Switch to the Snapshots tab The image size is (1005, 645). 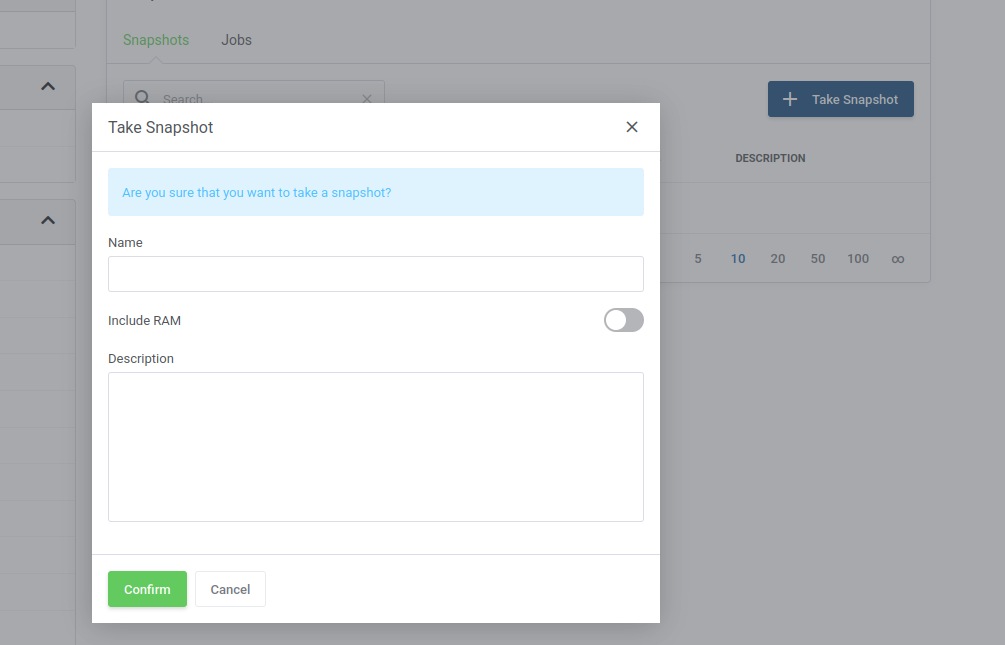156,40
